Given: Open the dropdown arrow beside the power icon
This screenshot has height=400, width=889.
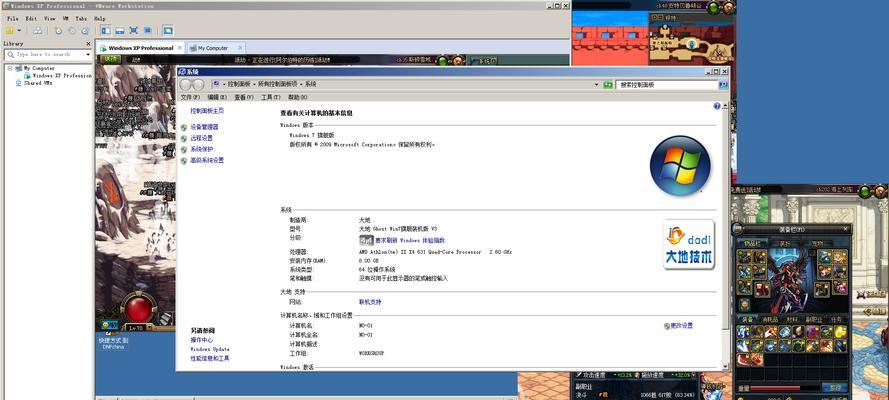Looking at the screenshot, I should 19,31.
